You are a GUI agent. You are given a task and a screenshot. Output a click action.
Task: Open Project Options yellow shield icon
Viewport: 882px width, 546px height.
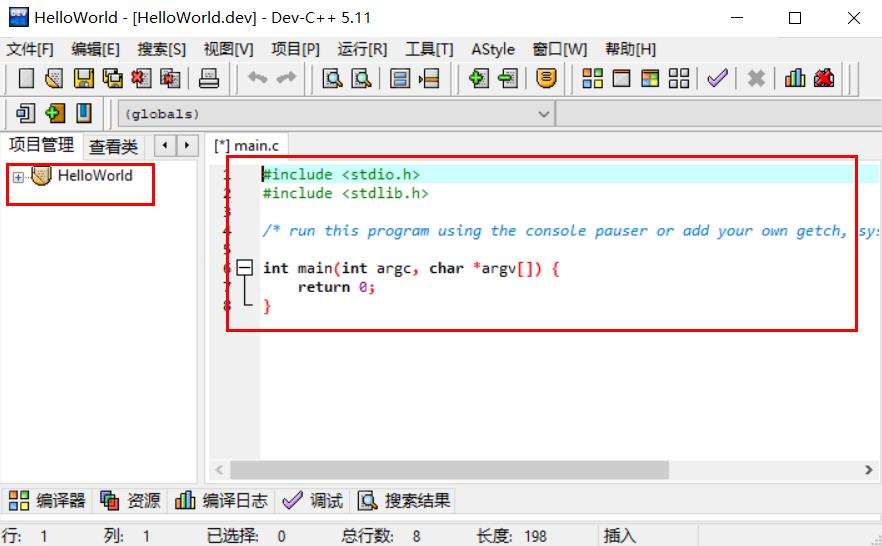click(546, 78)
